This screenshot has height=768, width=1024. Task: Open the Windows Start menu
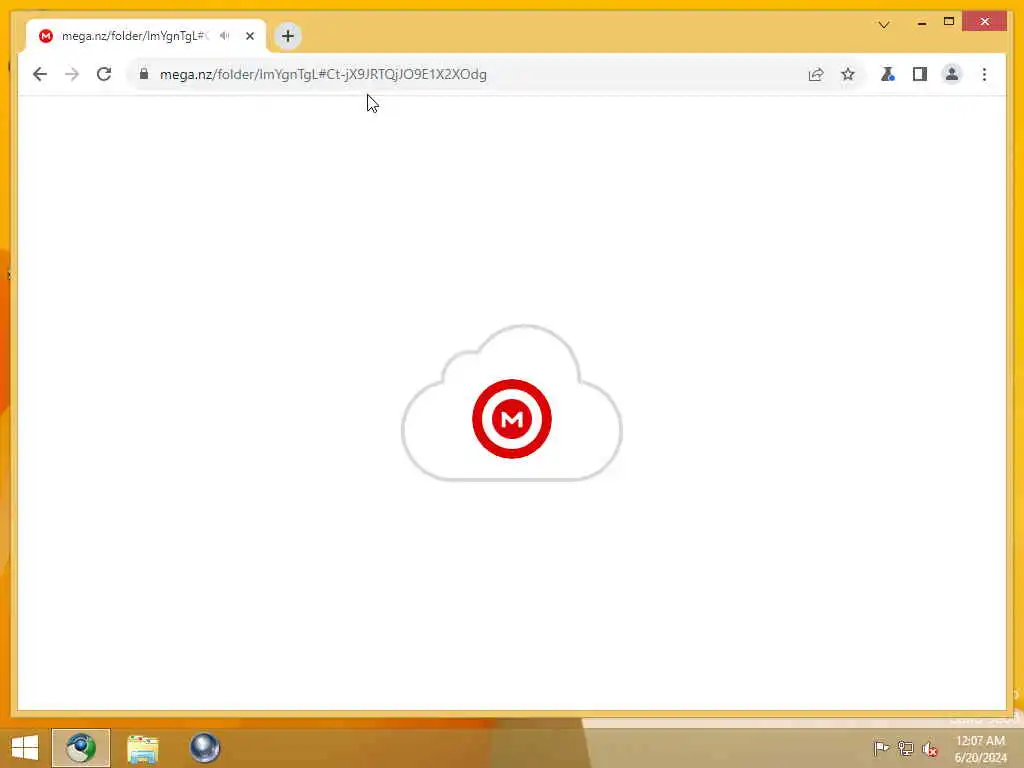[25, 748]
